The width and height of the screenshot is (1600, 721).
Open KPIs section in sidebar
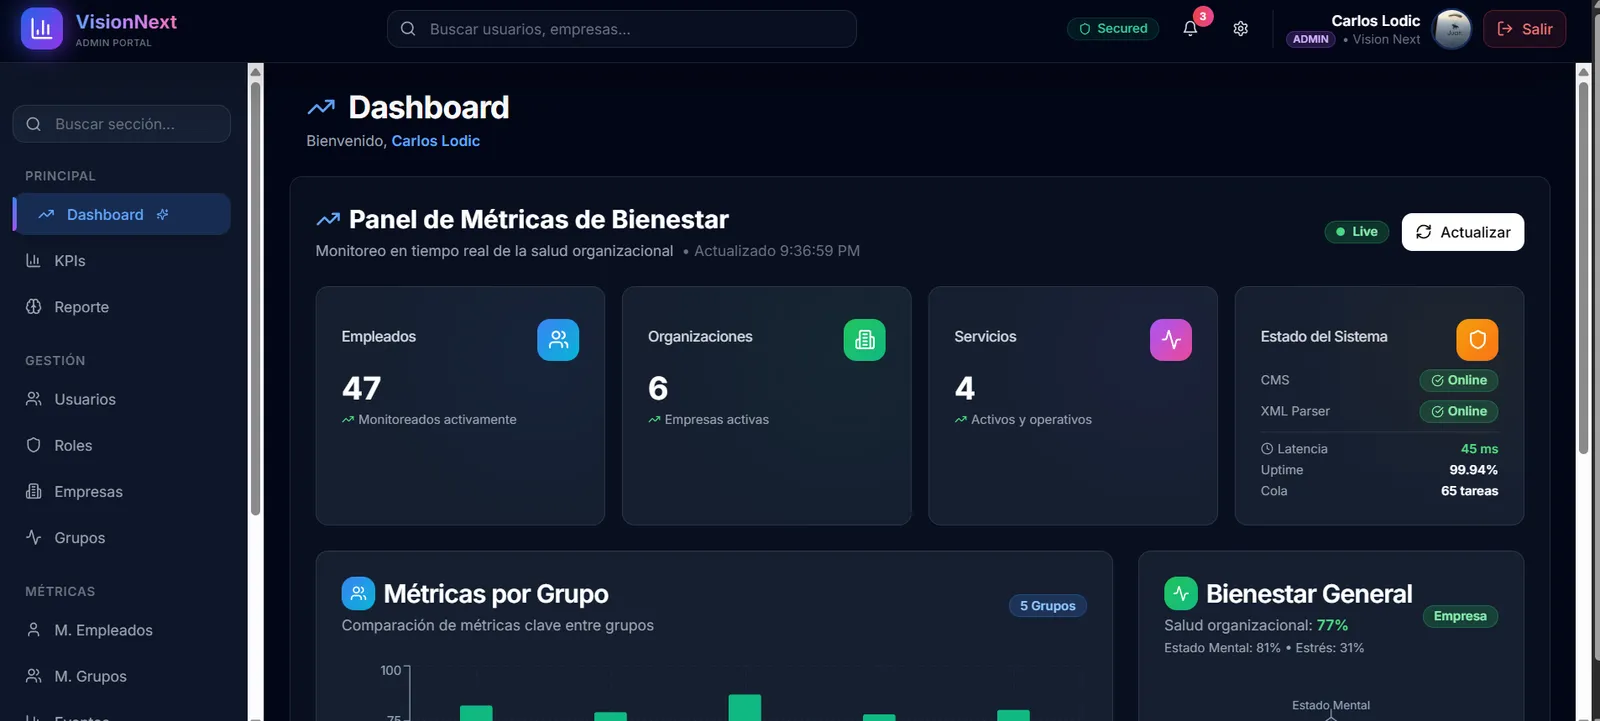tap(122, 260)
